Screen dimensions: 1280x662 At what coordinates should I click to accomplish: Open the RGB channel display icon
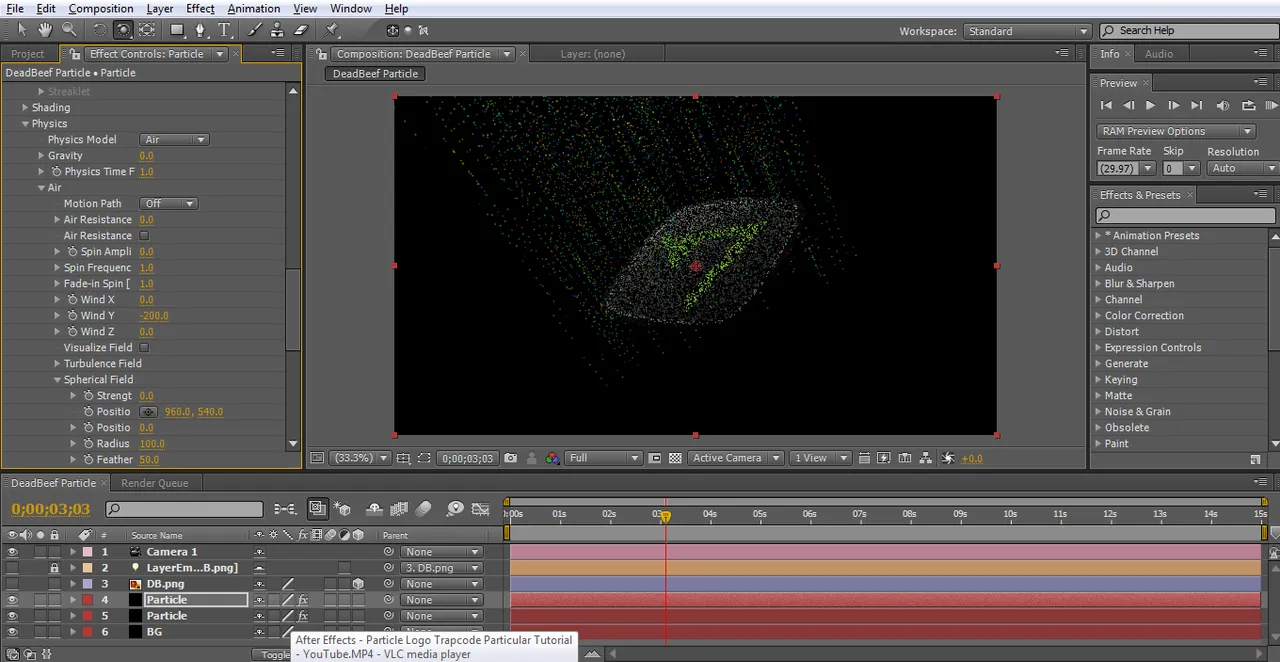pyautogui.click(x=552, y=458)
